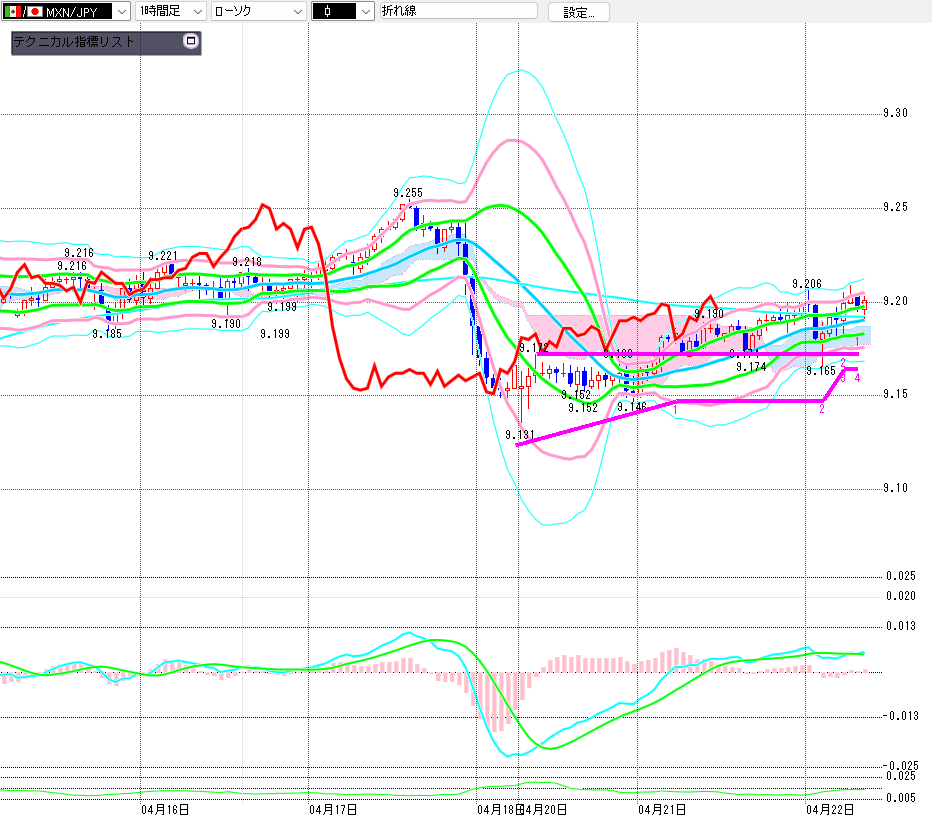This screenshot has width=932, height=820.
Task: Expand the テクニカル指標リスト panel icon
Action: 191,42
